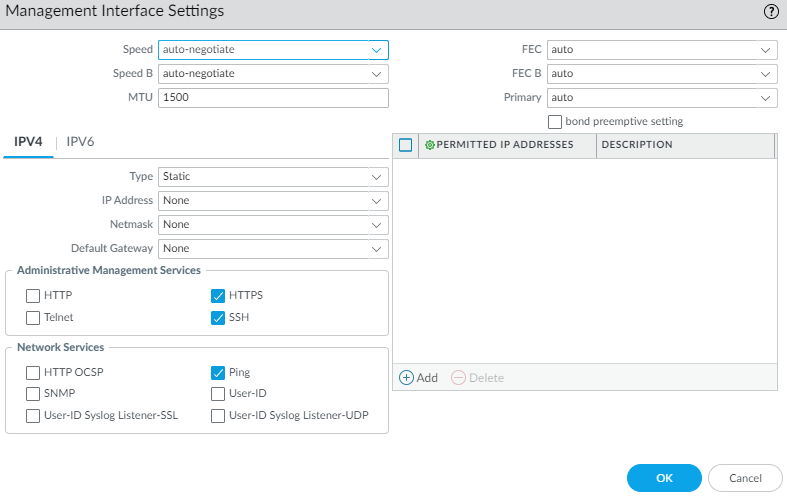The width and height of the screenshot is (787, 503).
Task: Open the Speed dropdown
Action: 272,49
